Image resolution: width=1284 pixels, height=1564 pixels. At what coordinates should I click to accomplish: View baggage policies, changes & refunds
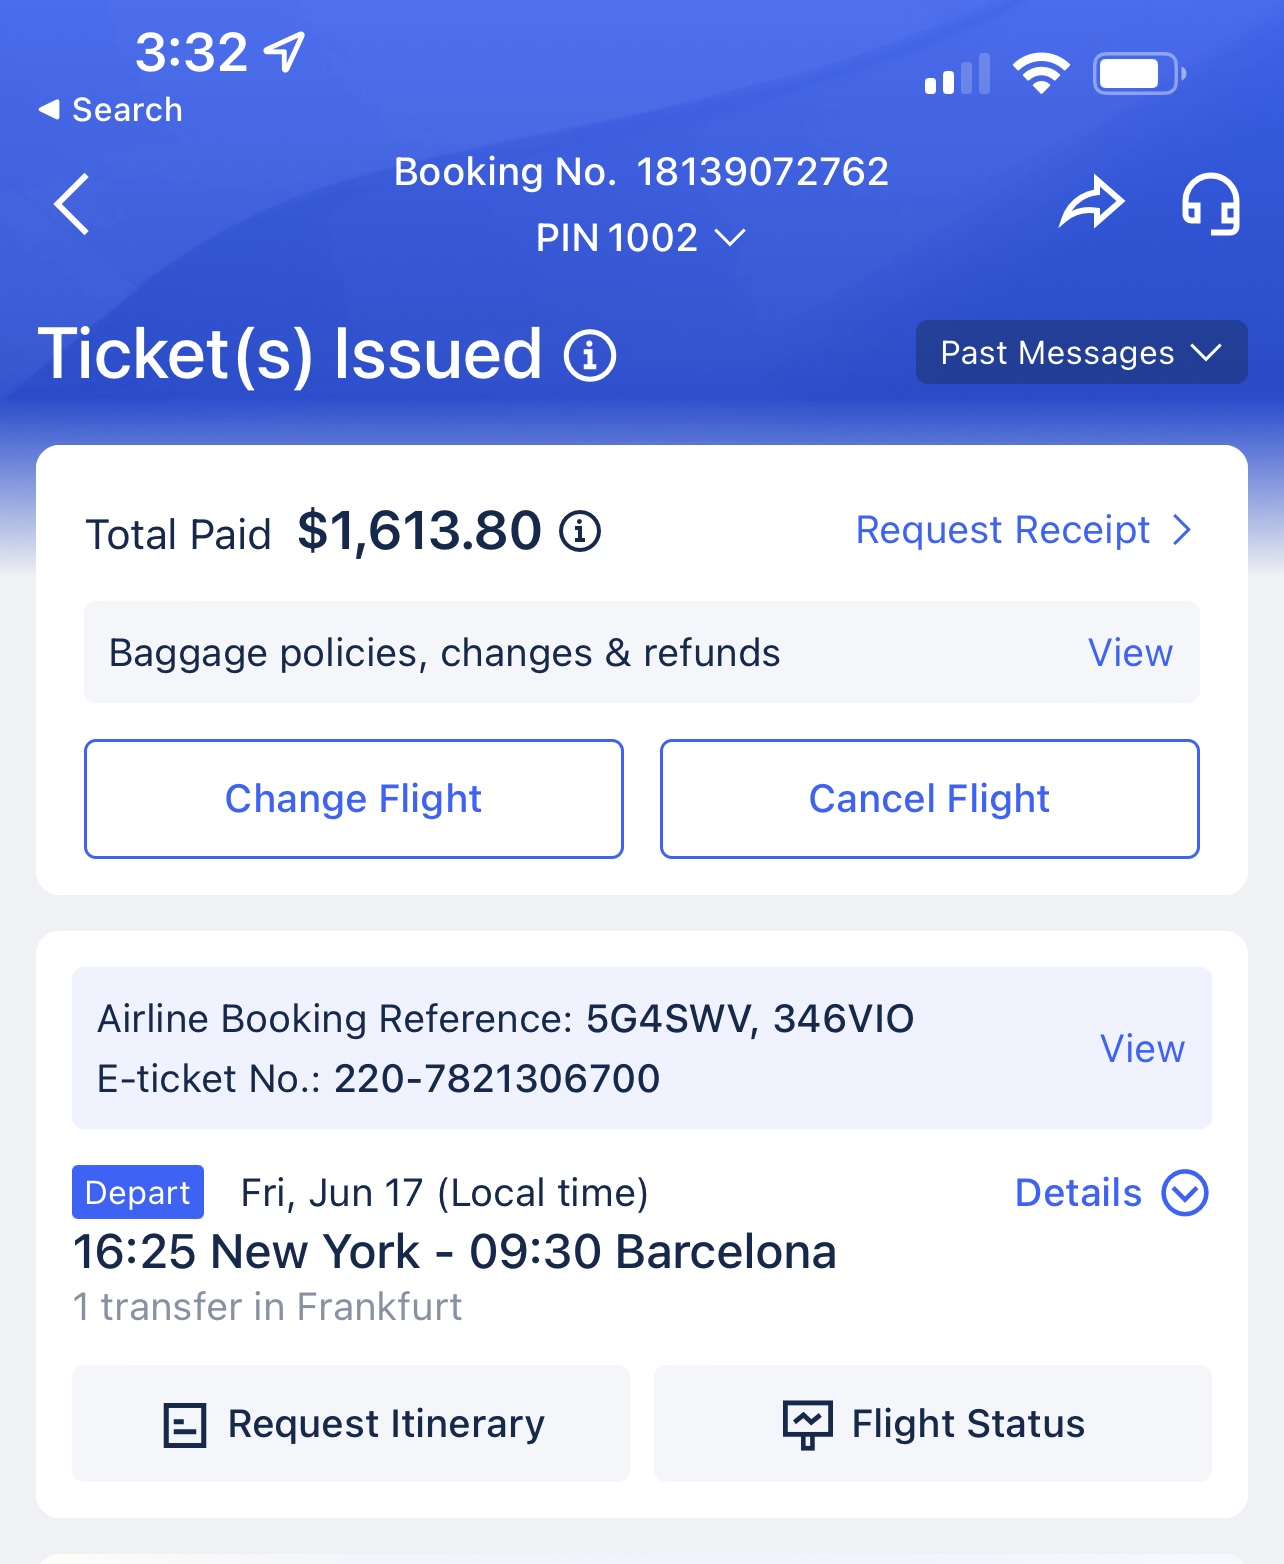[1130, 653]
